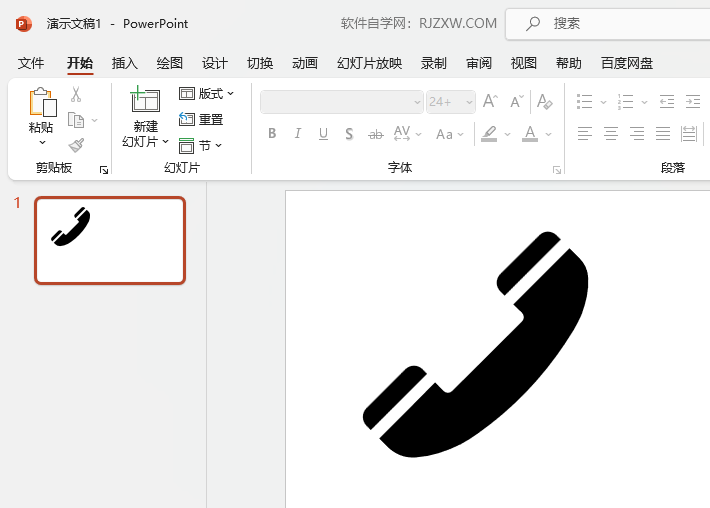Open the Change Case dropdown arrow
The height and width of the screenshot is (508, 710).
[x=461, y=134]
